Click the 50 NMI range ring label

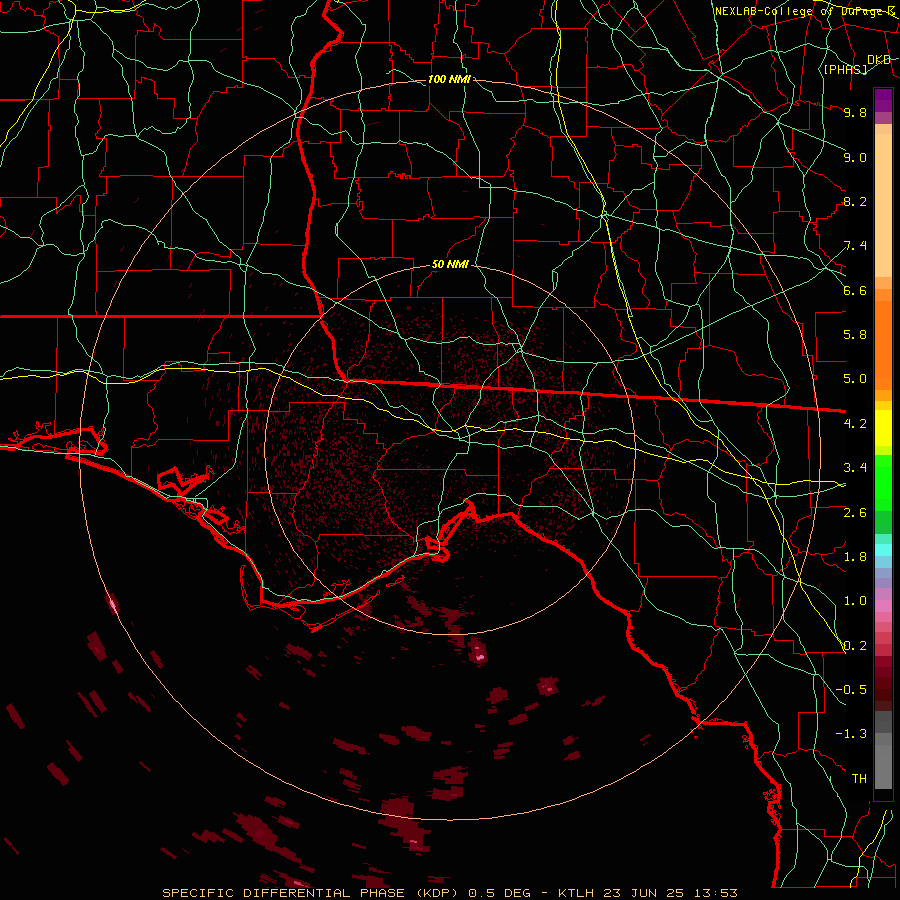[451, 265]
